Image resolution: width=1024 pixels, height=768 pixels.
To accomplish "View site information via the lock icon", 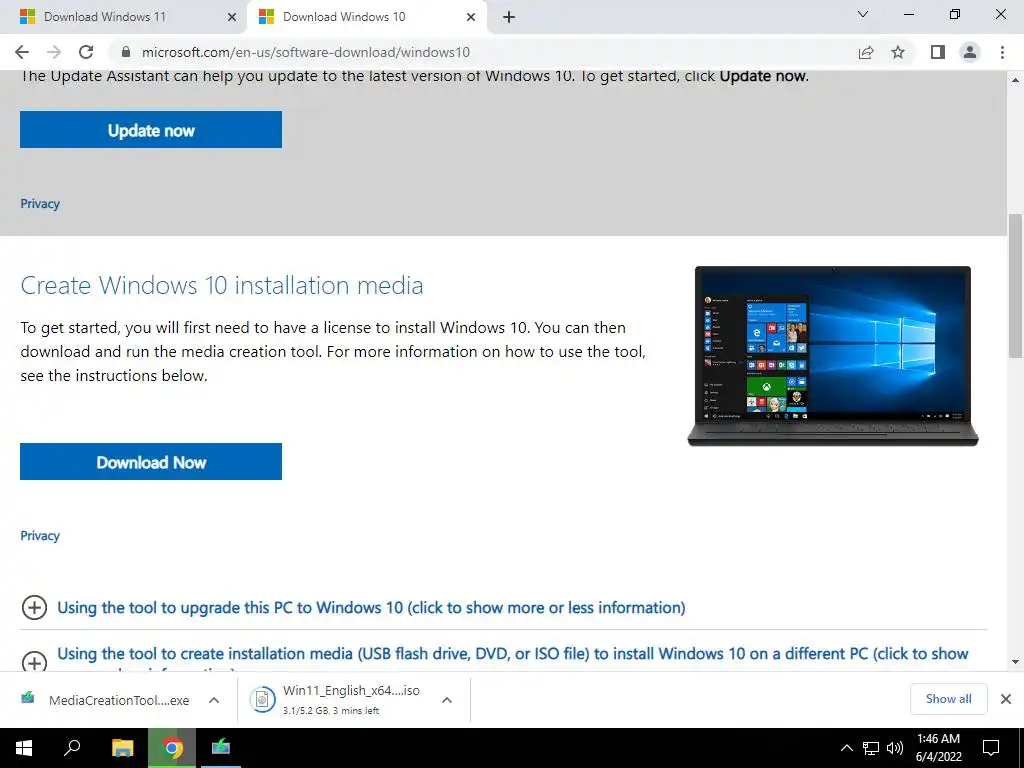I will coord(126,52).
